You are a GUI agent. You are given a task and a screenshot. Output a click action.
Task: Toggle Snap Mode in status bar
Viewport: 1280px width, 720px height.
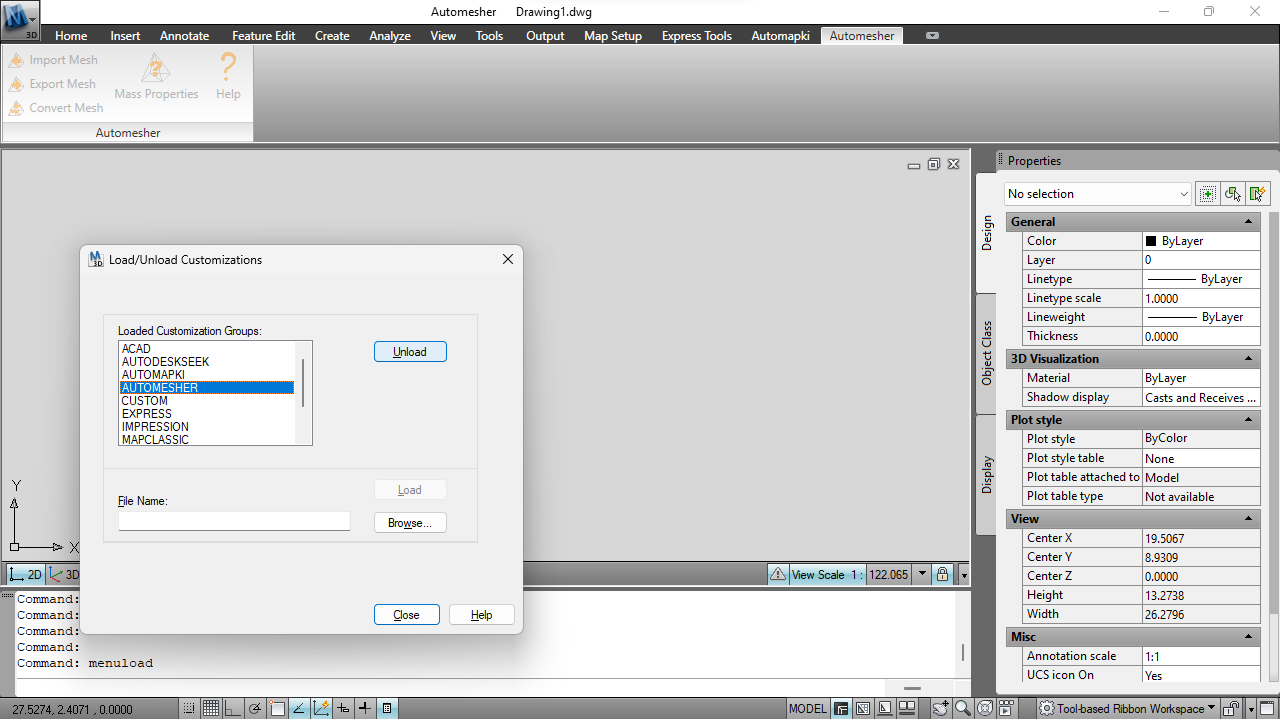pyautogui.click(x=189, y=709)
